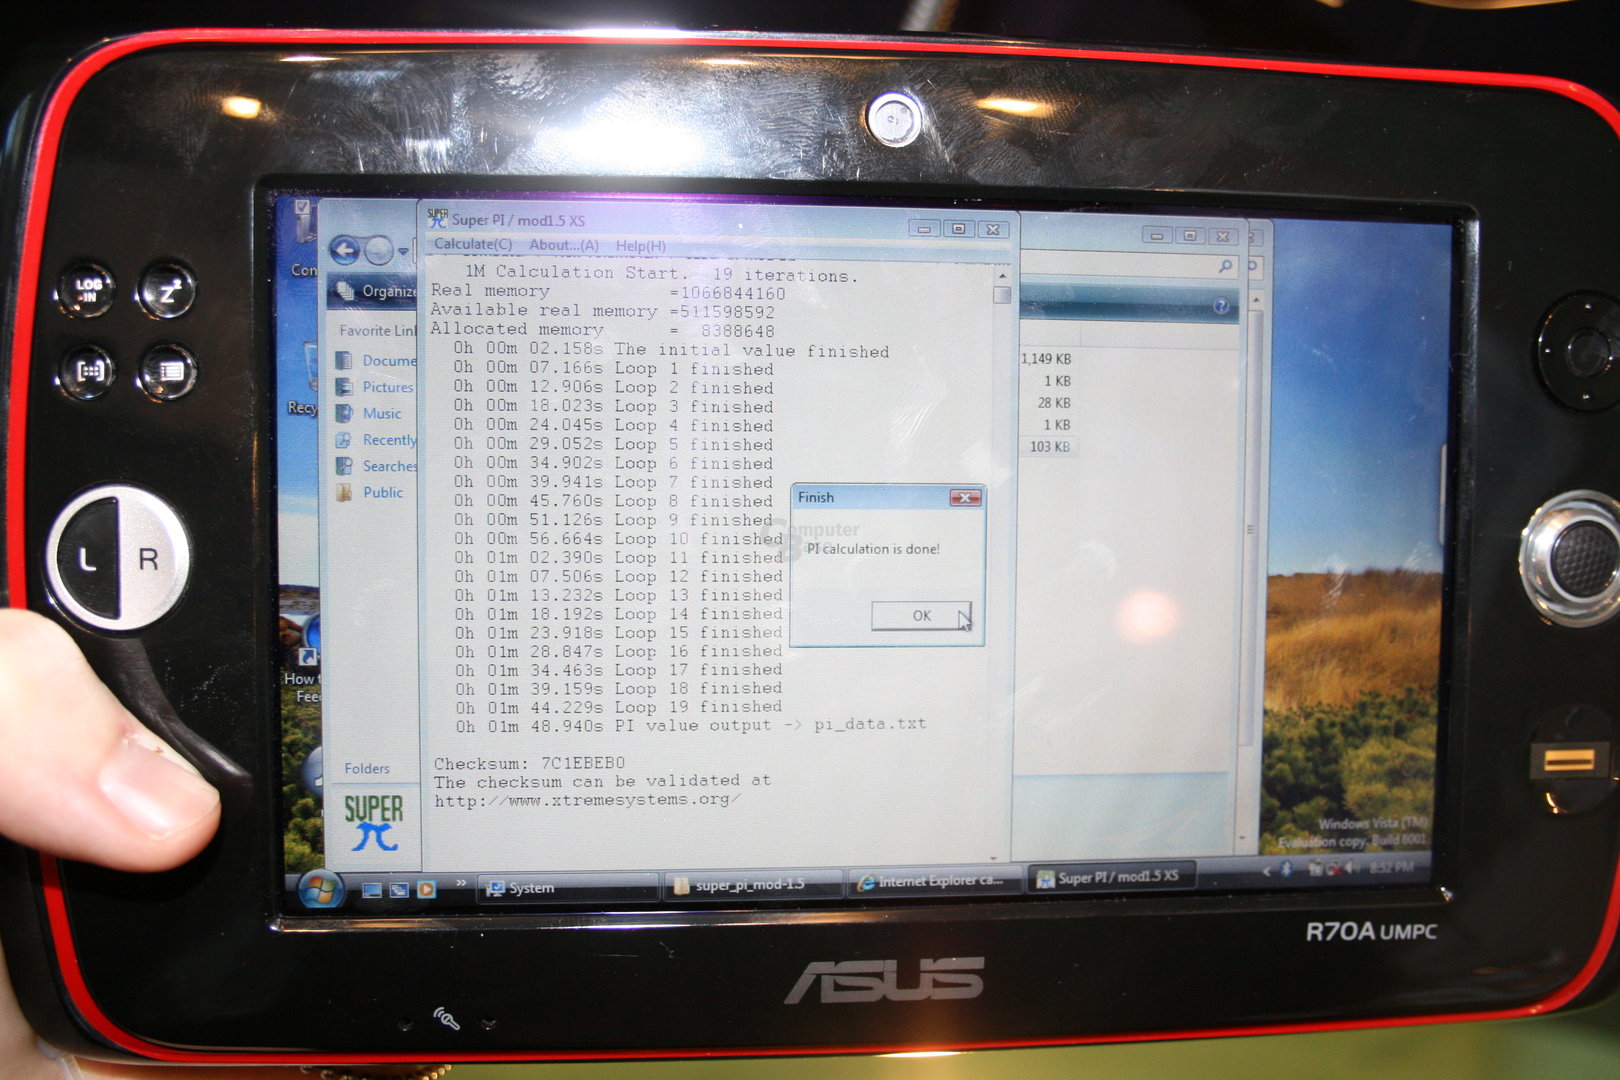Screen dimensions: 1620x1080
Task: Click the Documents icon in Favorite Links
Action: tap(344, 360)
